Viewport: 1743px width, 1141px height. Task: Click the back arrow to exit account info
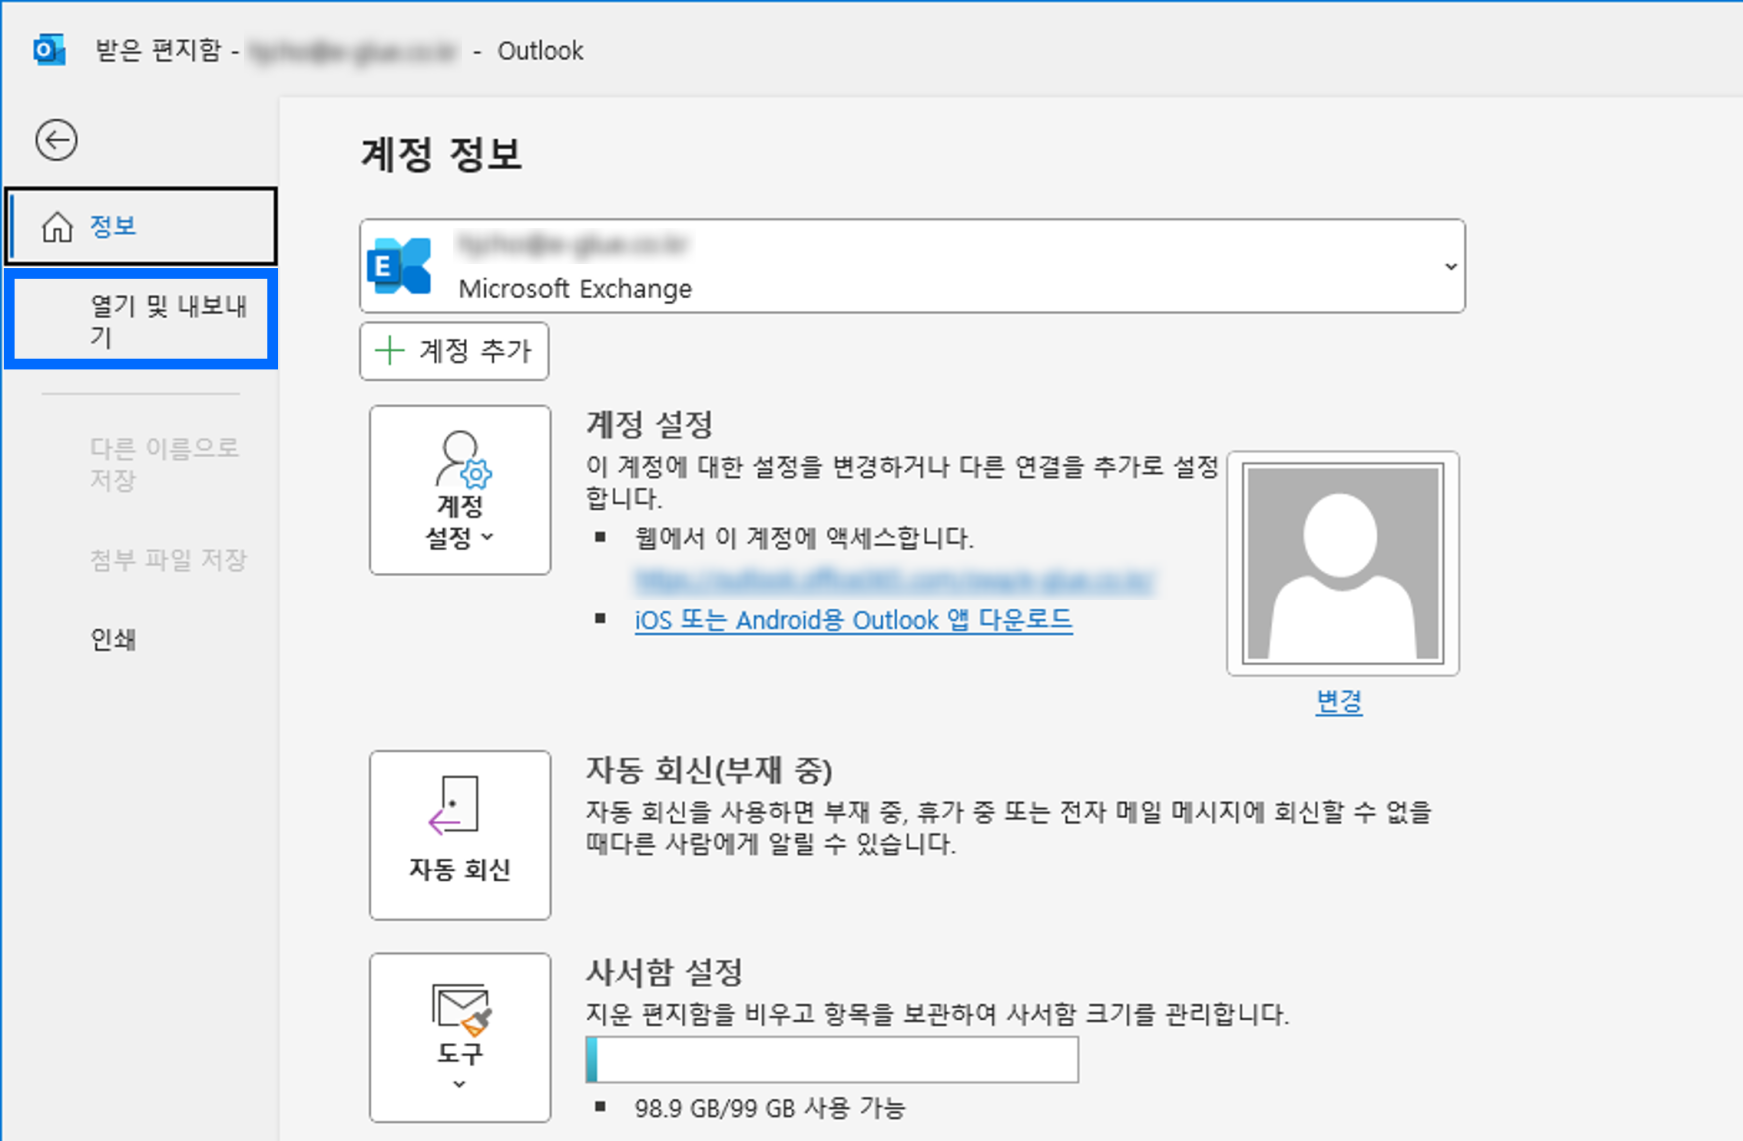click(56, 140)
